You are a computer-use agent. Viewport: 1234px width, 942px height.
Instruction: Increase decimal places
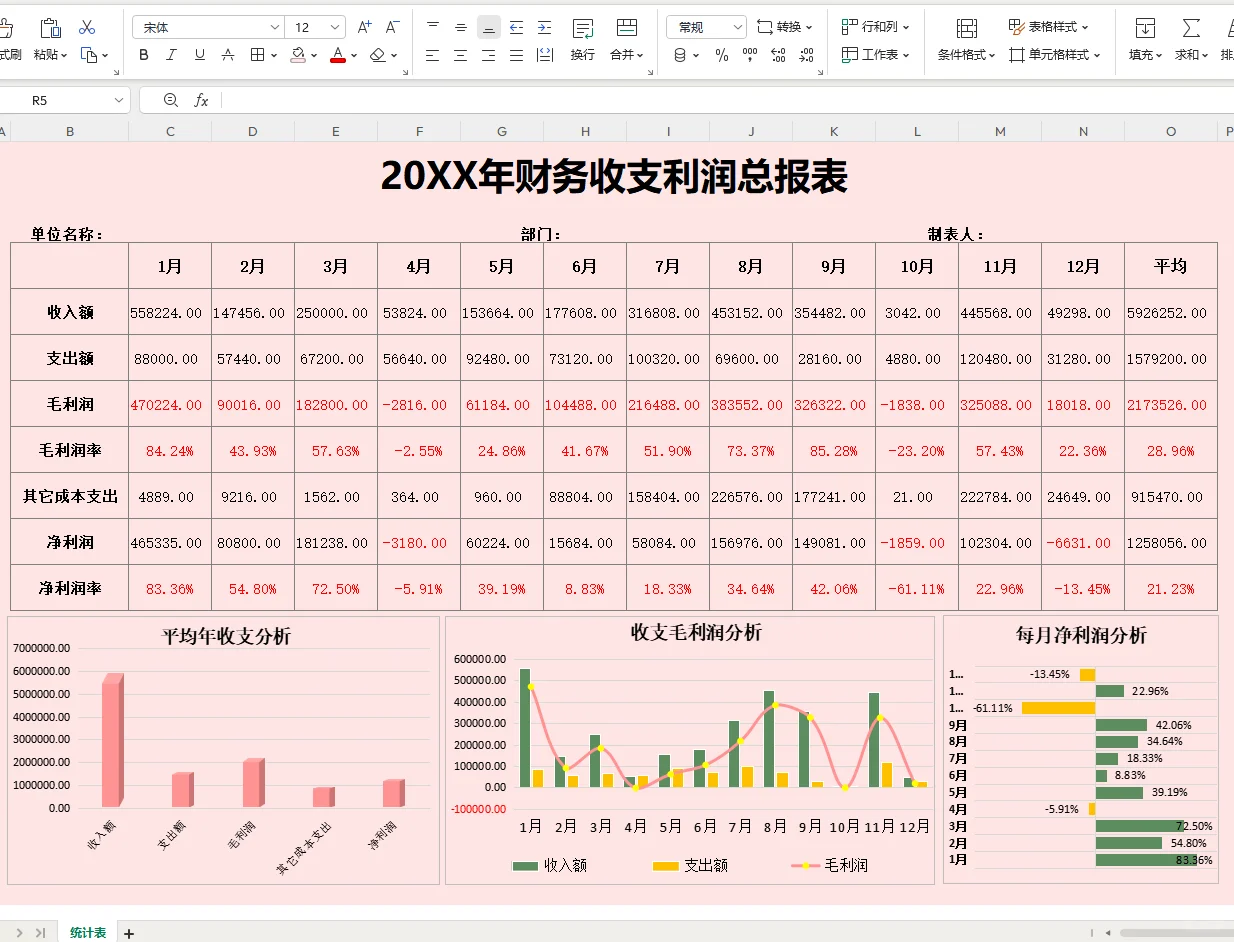point(779,55)
